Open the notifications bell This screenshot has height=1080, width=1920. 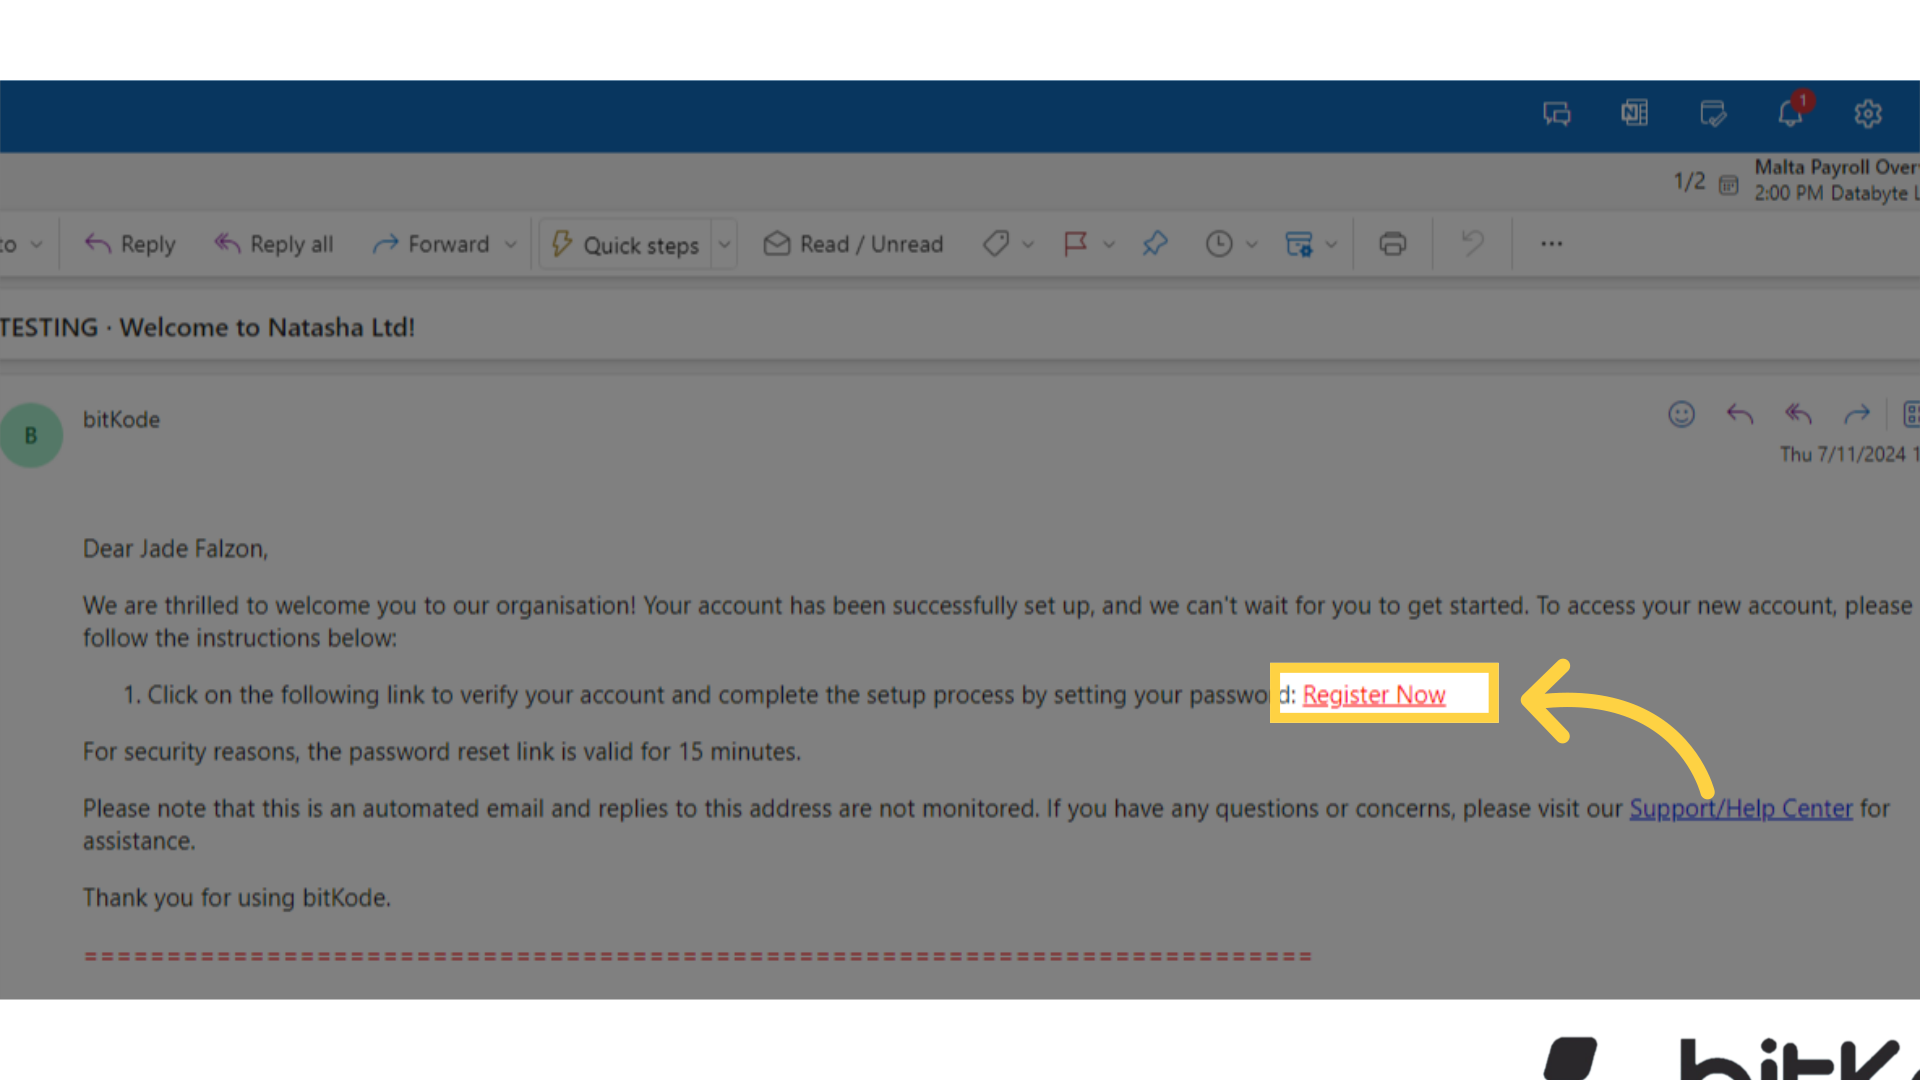coord(1790,113)
